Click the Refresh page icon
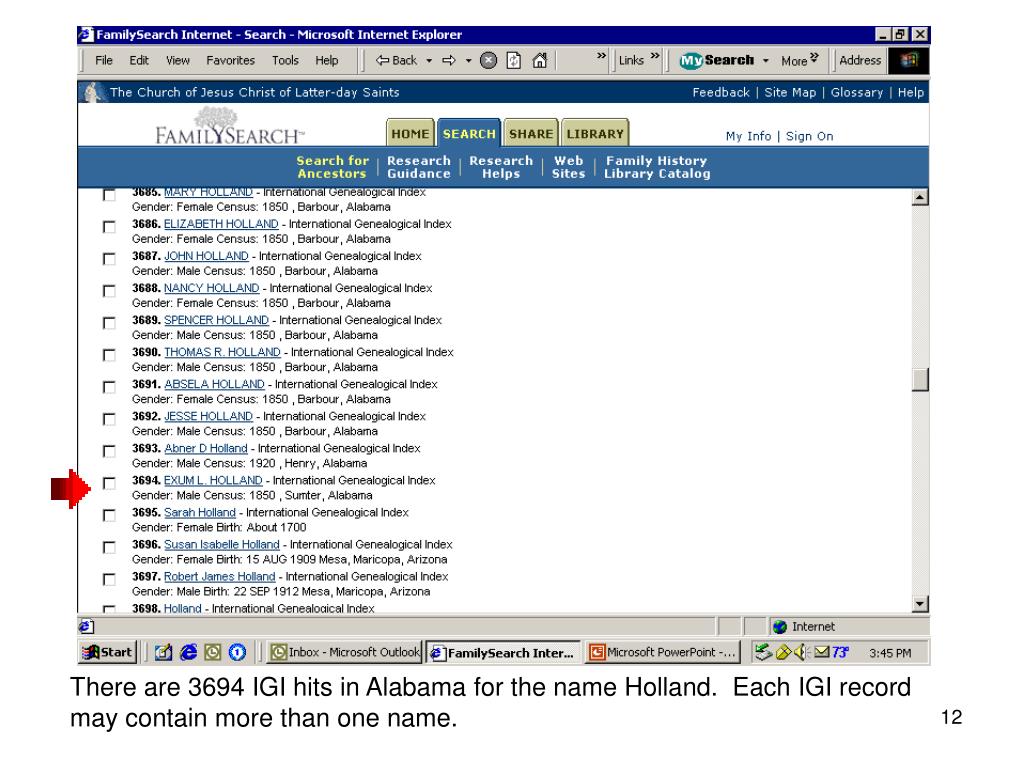Image resolution: width=1024 pixels, height=768 pixels. 514,61
